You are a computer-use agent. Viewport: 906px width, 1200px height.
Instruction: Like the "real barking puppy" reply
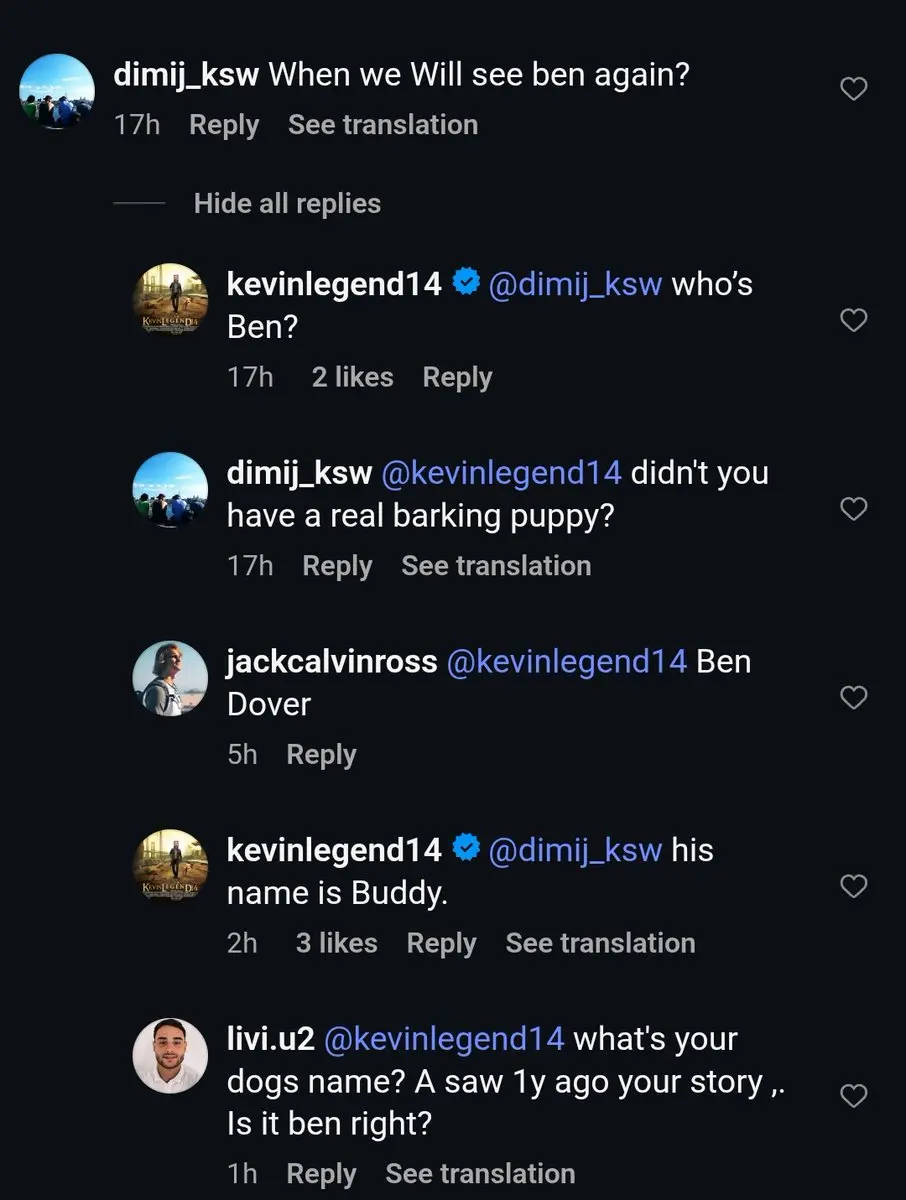(x=853, y=509)
